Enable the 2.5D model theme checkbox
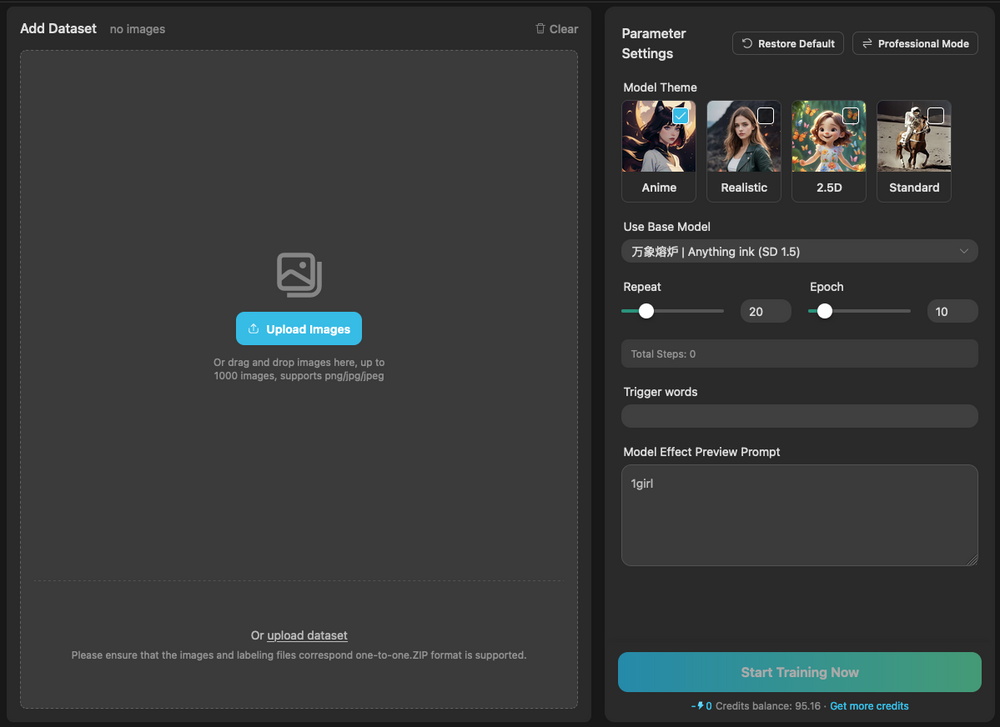Screen dimensions: 1000x727 coord(850,116)
